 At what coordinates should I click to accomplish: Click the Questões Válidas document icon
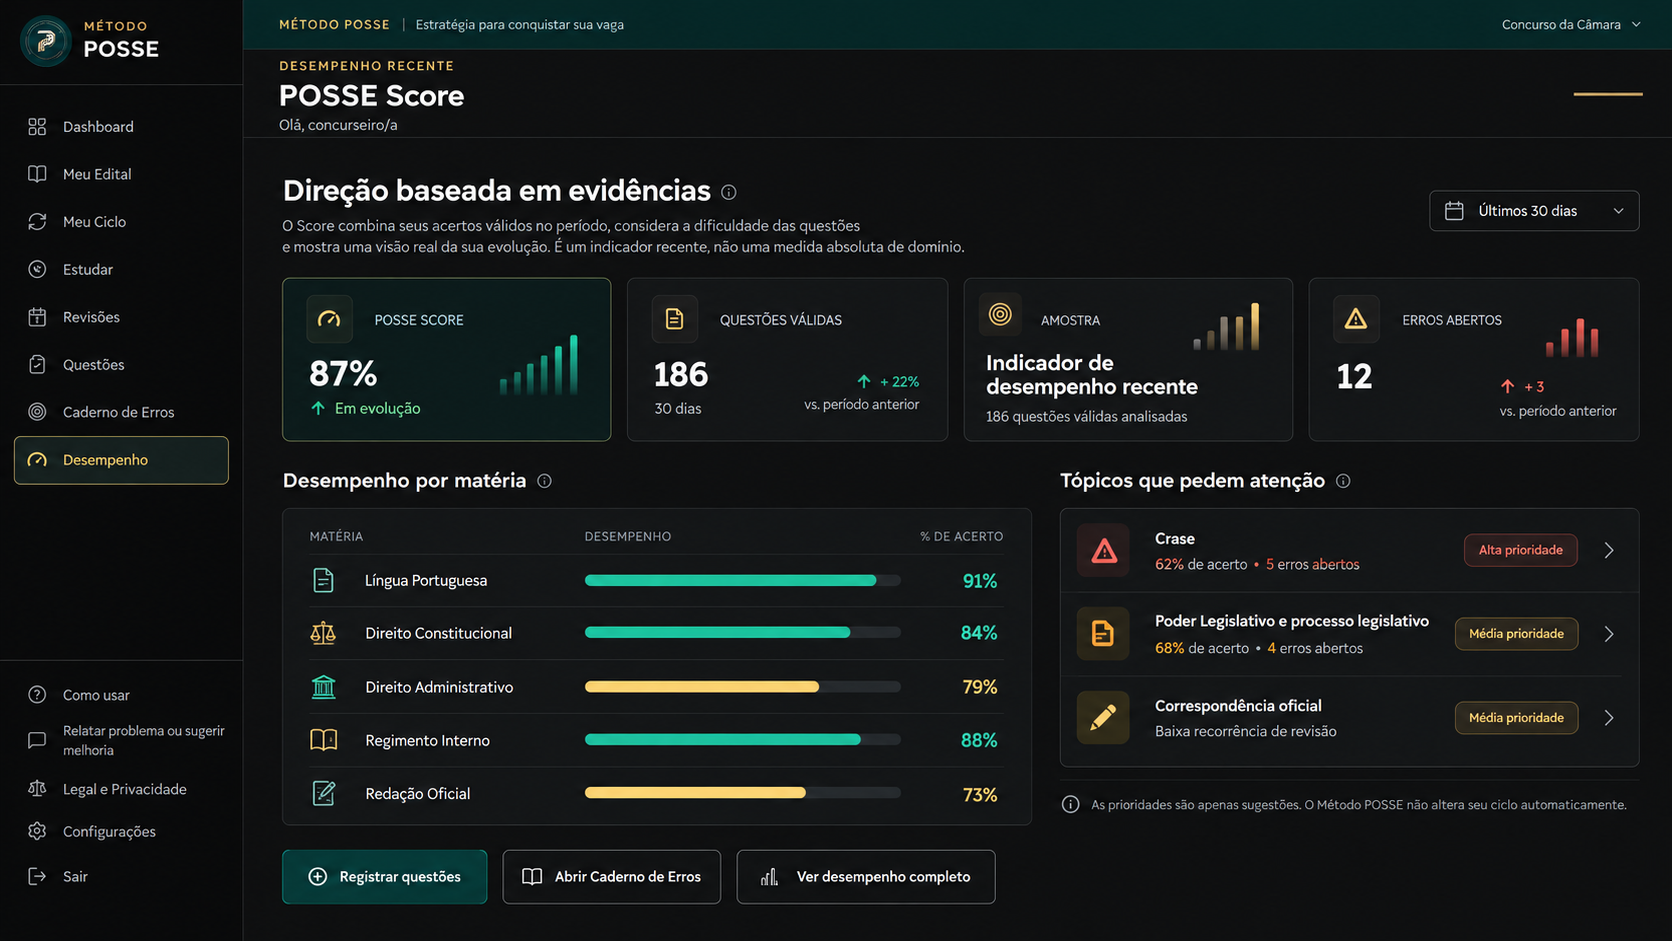point(674,319)
